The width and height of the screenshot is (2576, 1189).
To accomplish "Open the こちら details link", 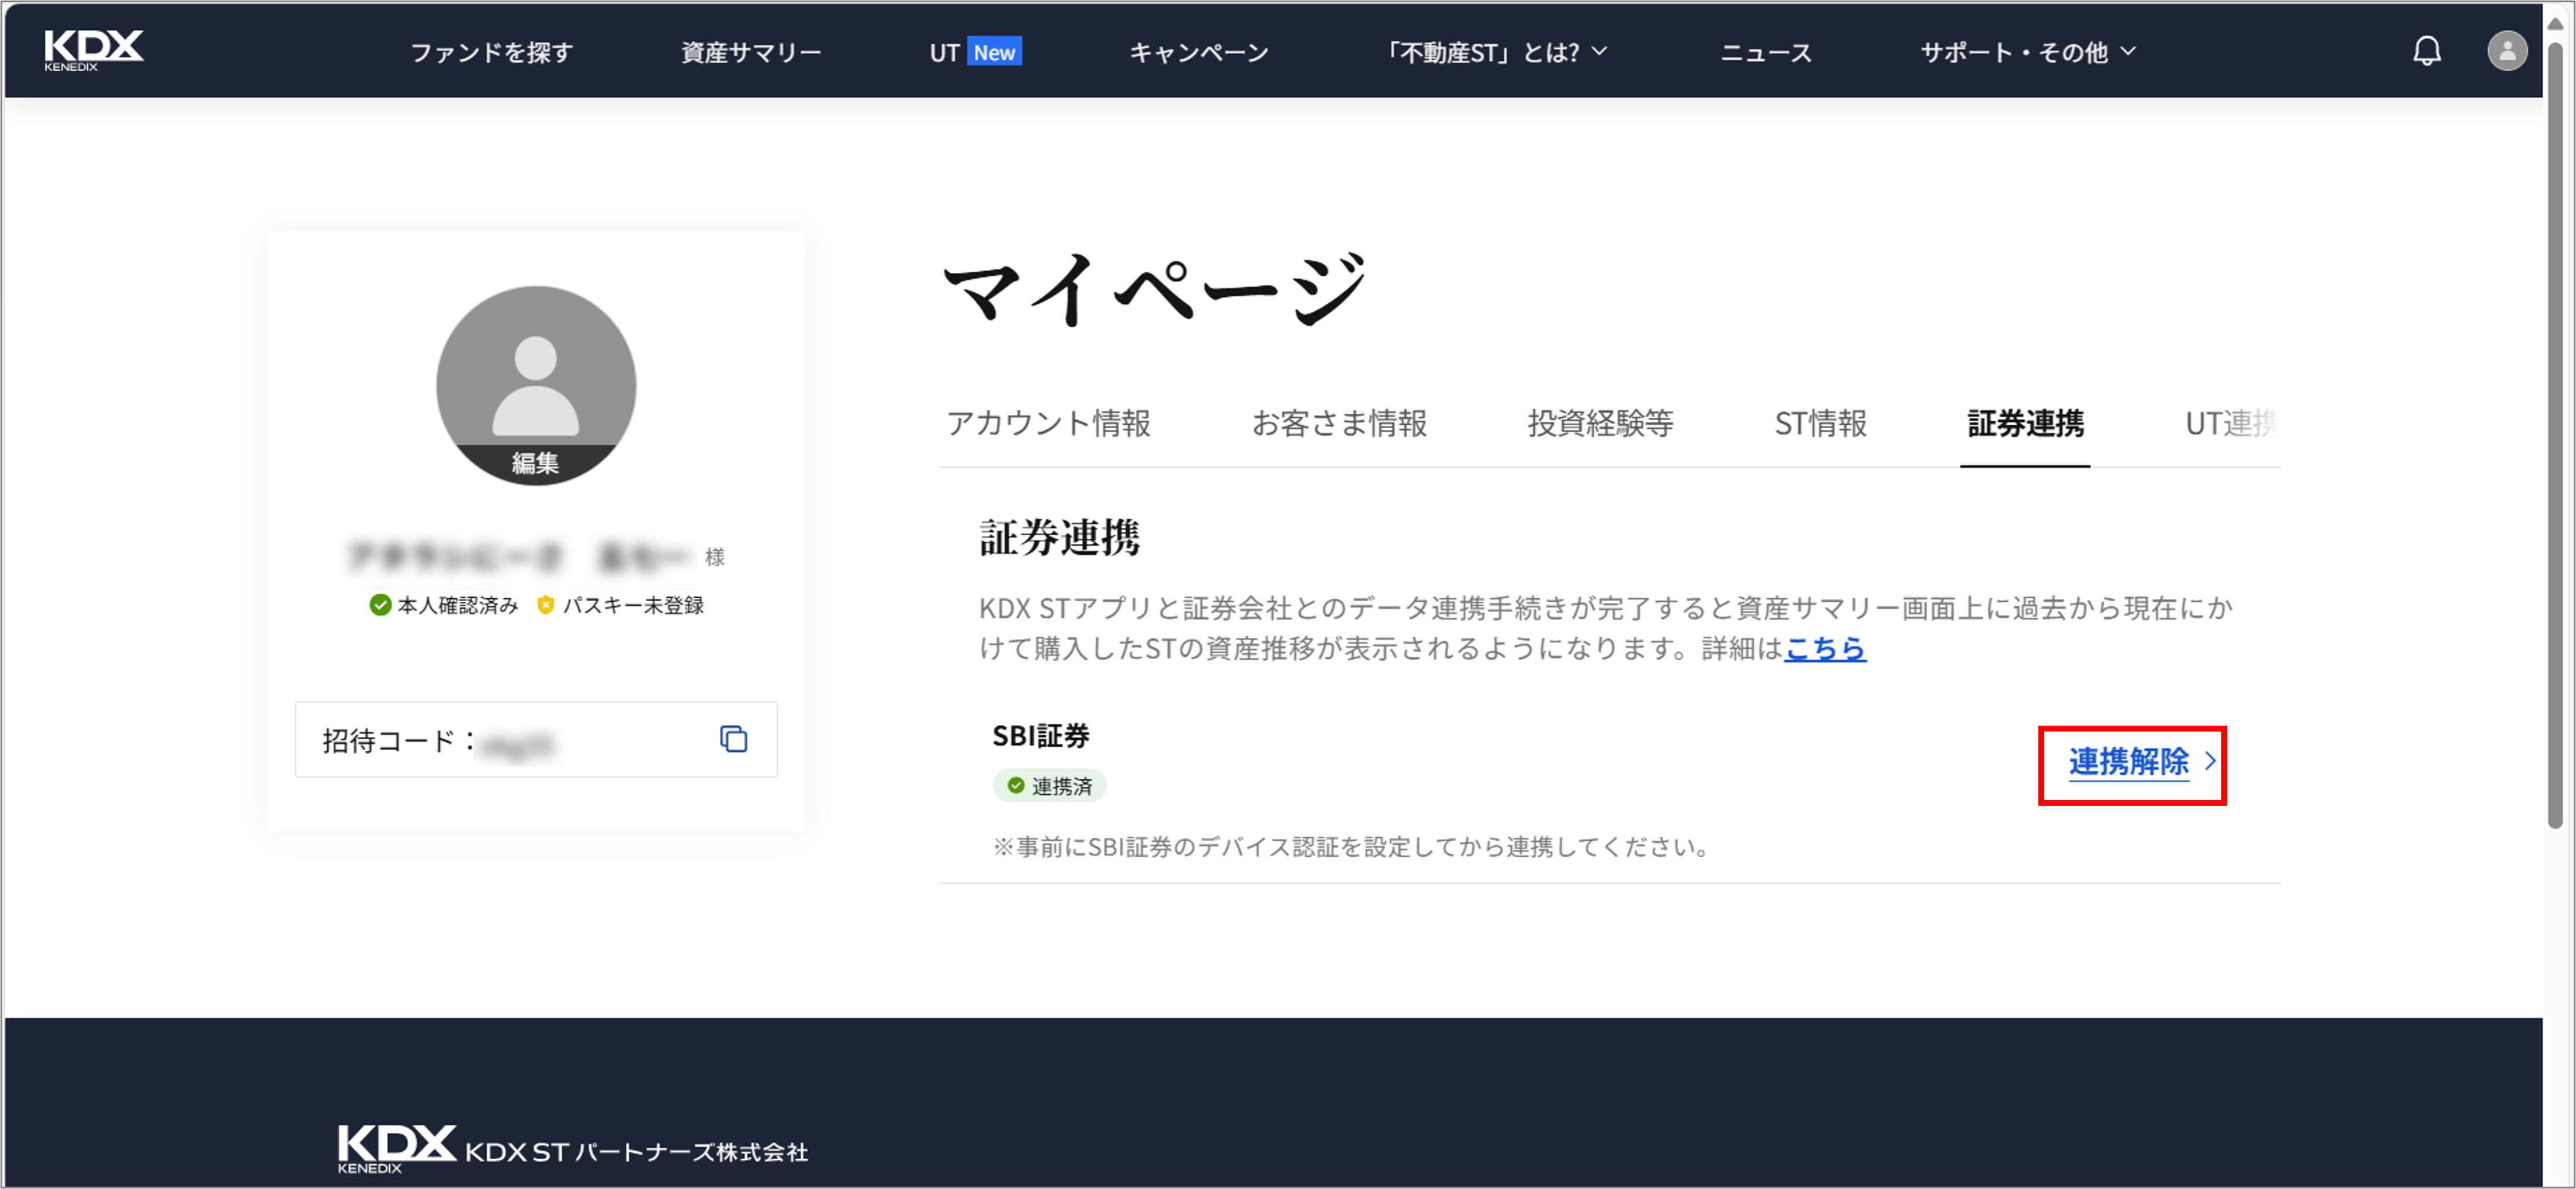I will [1825, 648].
